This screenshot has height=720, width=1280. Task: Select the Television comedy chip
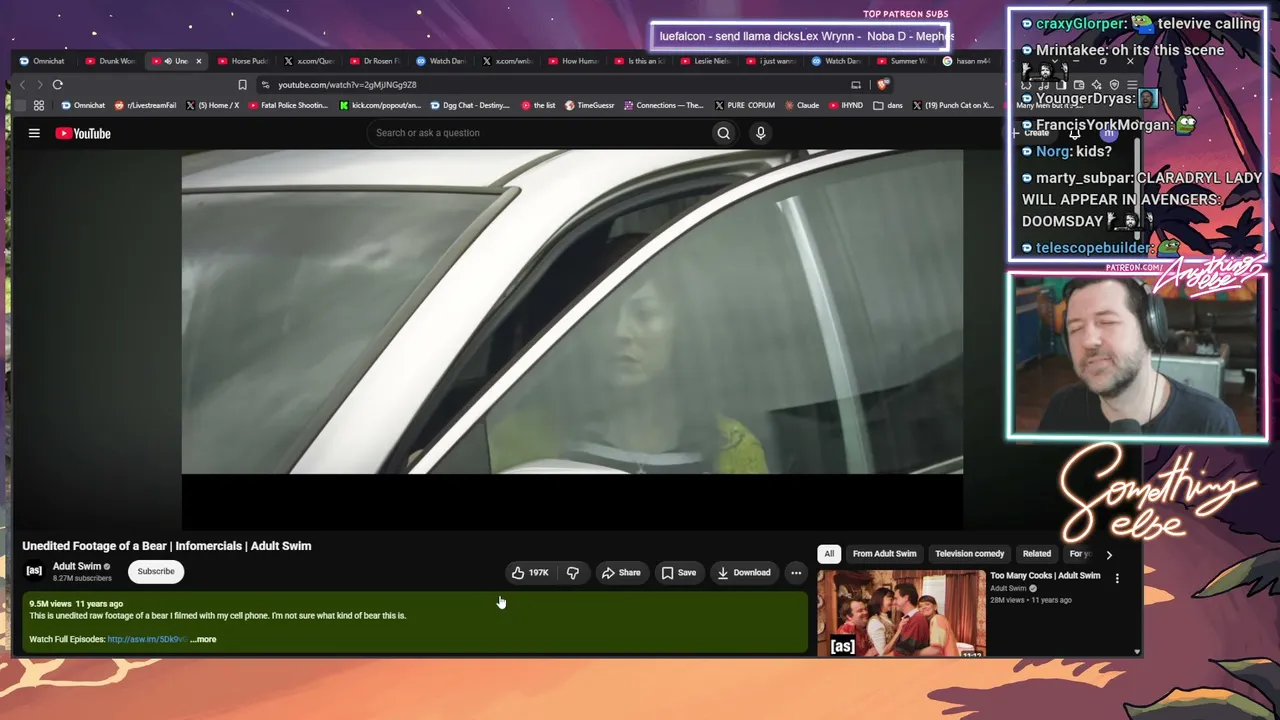coord(970,554)
